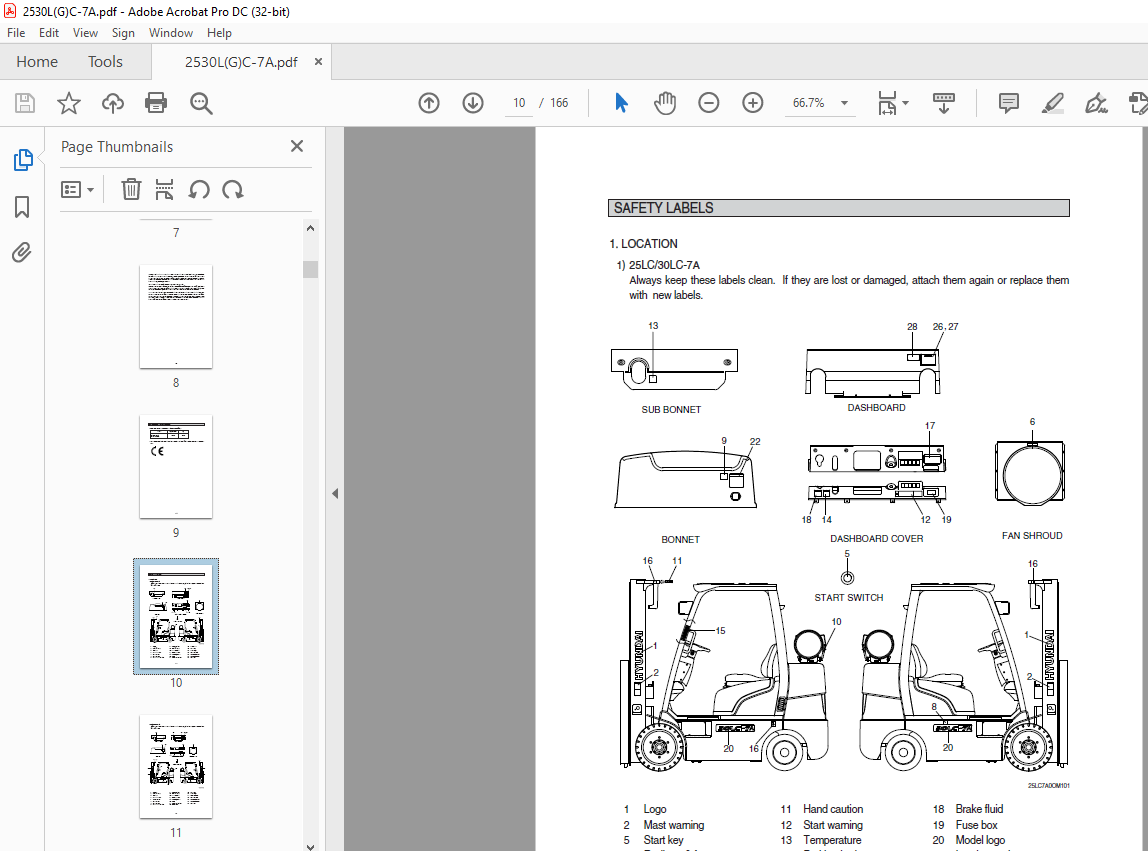1148x851 pixels.
Task: Add a sticky note comment
Action: pos(1009,103)
